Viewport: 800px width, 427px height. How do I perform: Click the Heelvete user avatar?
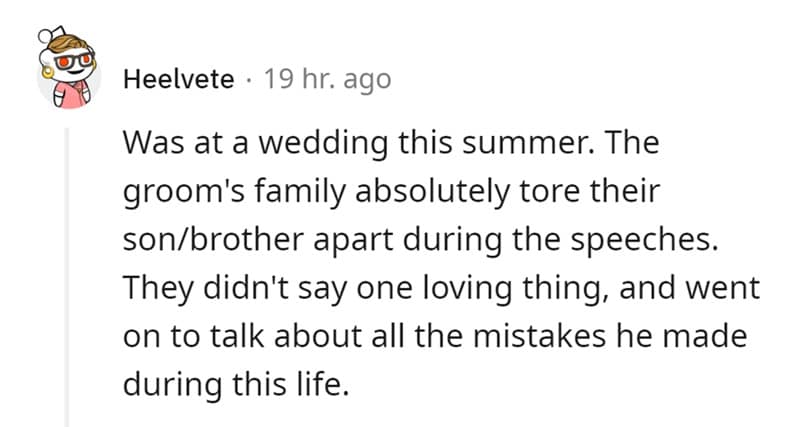pos(65,76)
